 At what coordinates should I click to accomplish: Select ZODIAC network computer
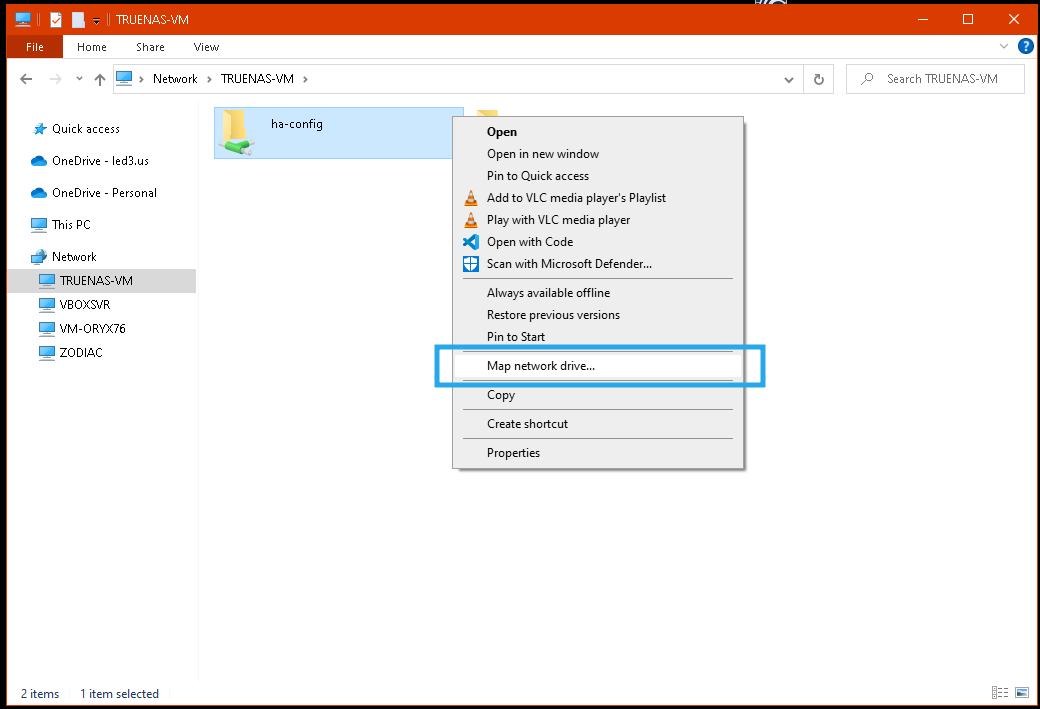pos(71,352)
